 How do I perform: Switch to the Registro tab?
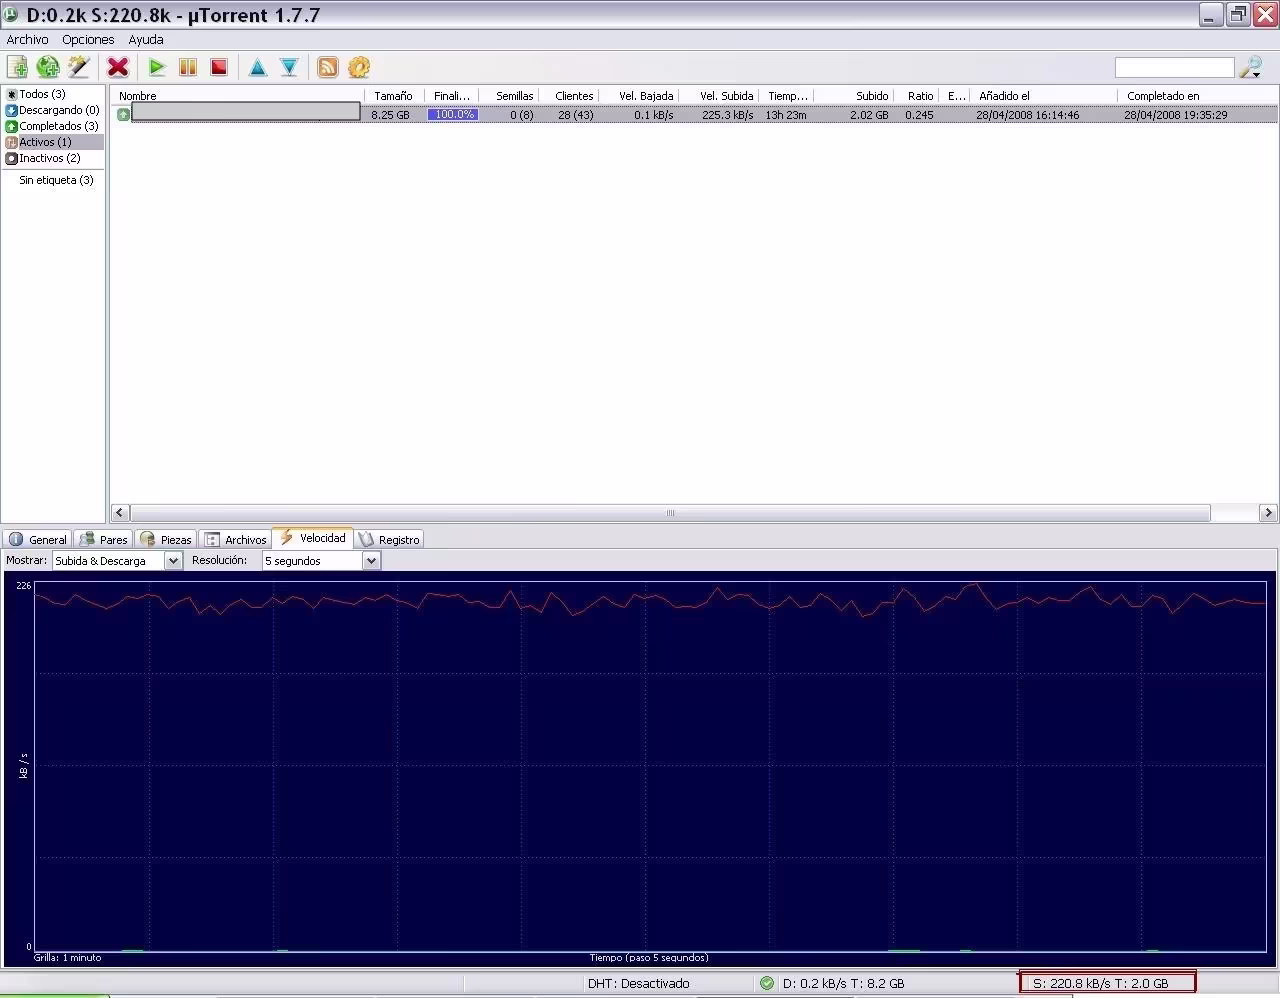tap(390, 539)
